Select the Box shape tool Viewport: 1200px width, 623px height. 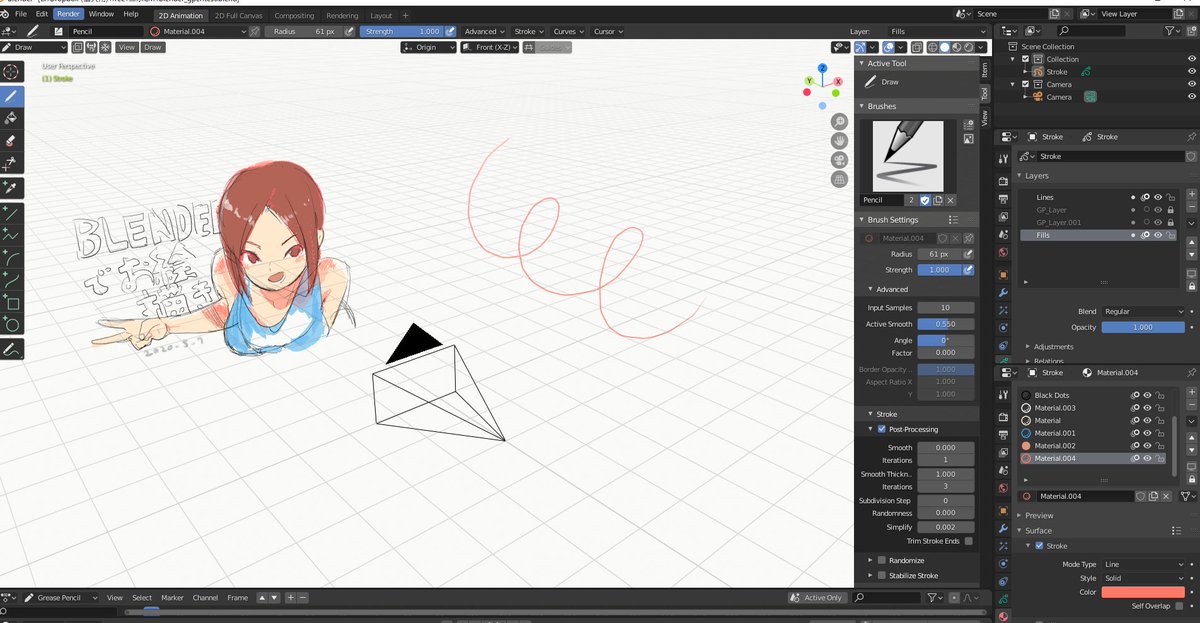click(x=12, y=302)
